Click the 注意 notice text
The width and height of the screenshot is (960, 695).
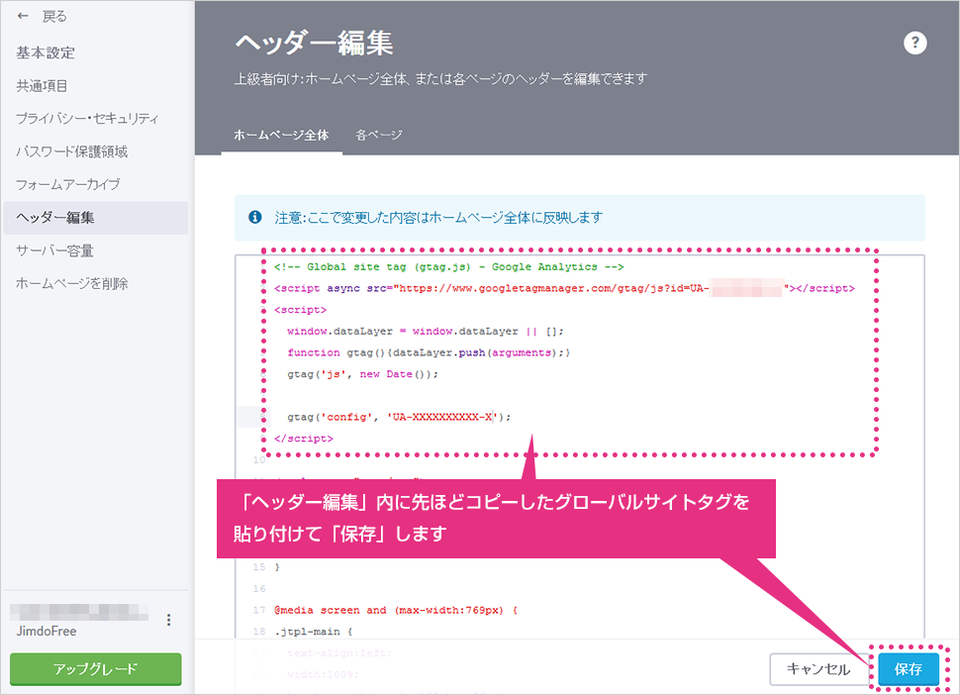(x=438, y=217)
